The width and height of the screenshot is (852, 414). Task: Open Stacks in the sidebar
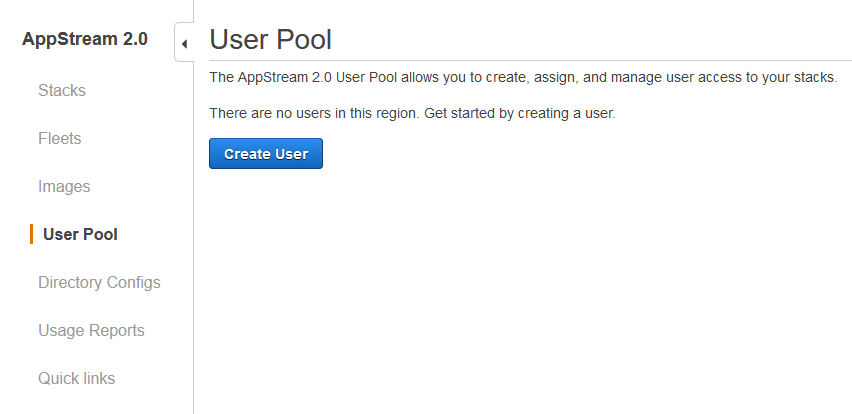(62, 90)
